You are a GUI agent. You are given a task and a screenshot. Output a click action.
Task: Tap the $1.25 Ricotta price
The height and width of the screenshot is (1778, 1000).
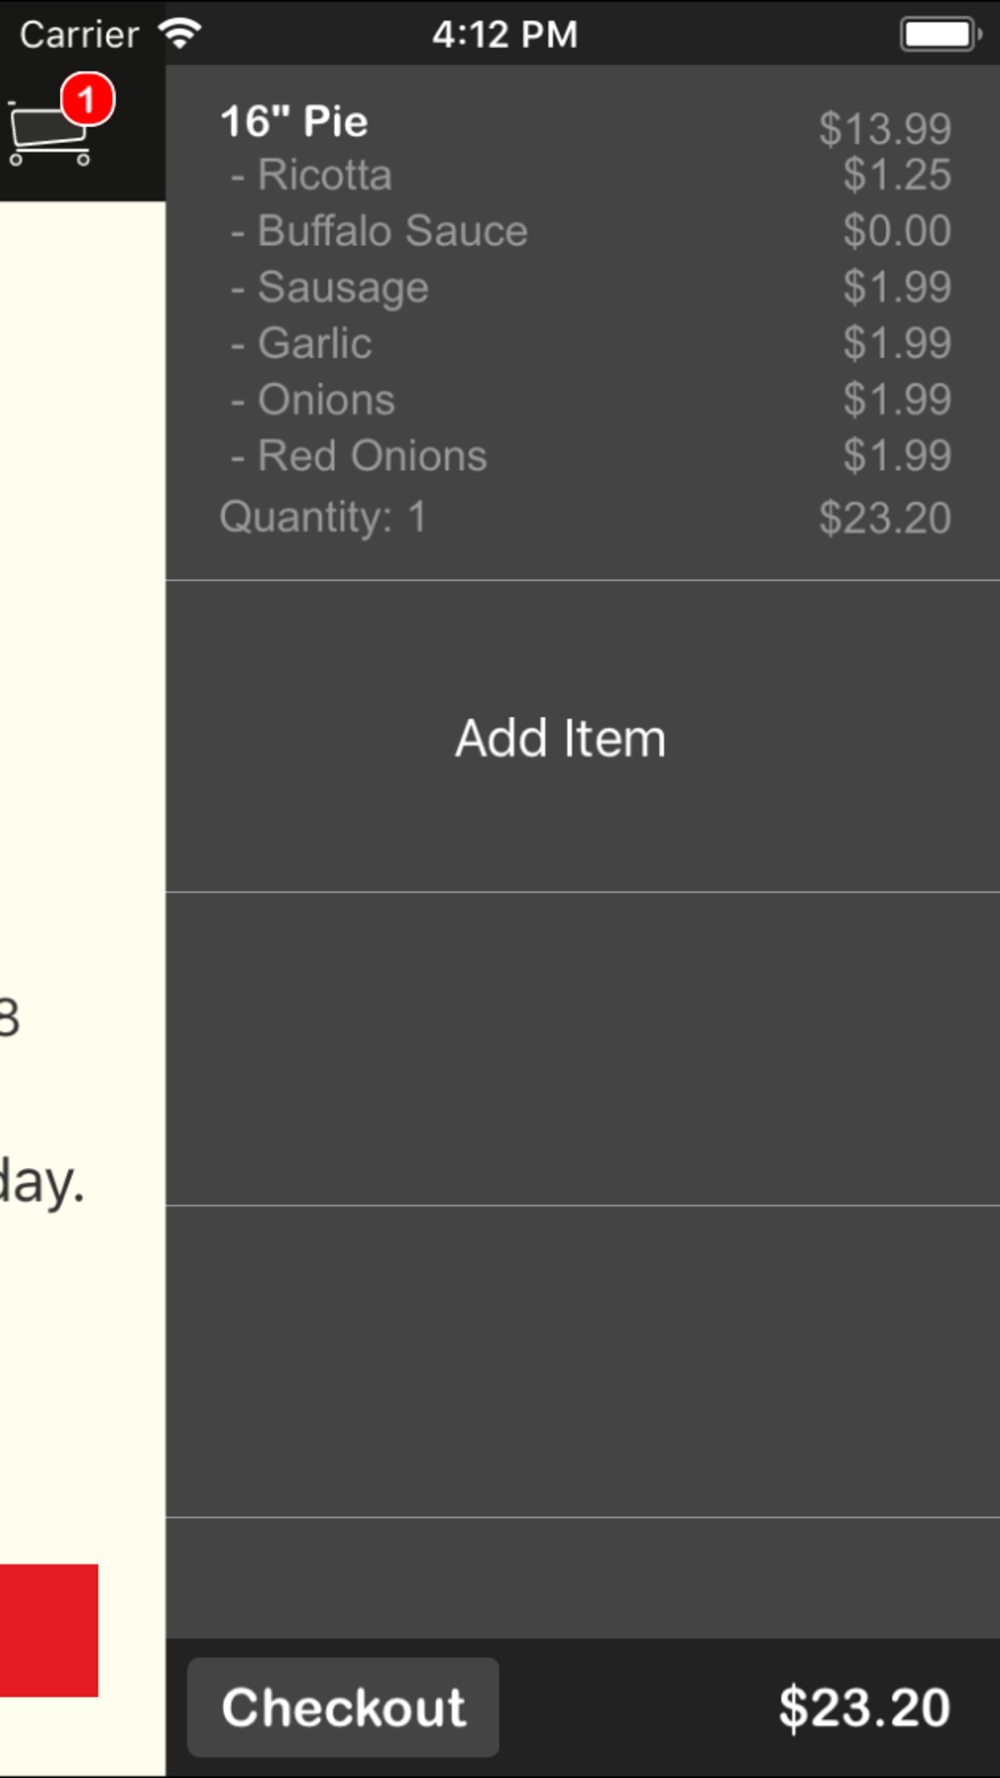(x=896, y=175)
